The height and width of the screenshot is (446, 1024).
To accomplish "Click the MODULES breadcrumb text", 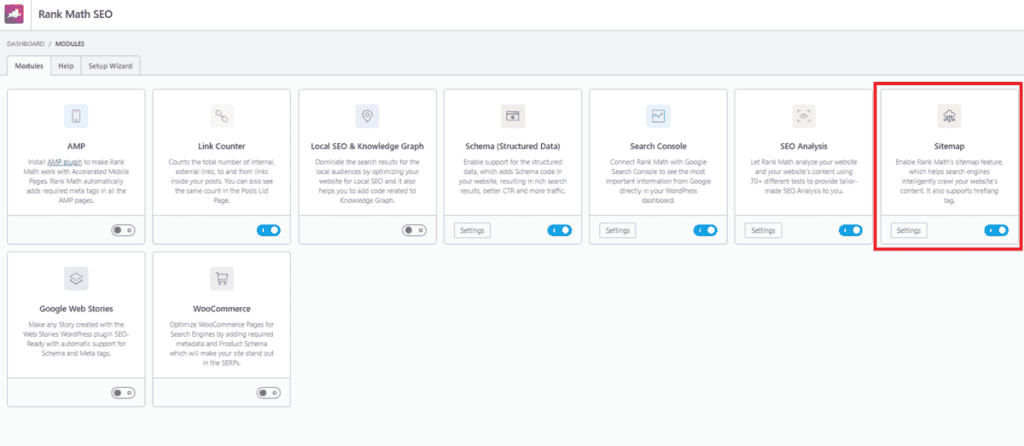I will [x=70, y=44].
